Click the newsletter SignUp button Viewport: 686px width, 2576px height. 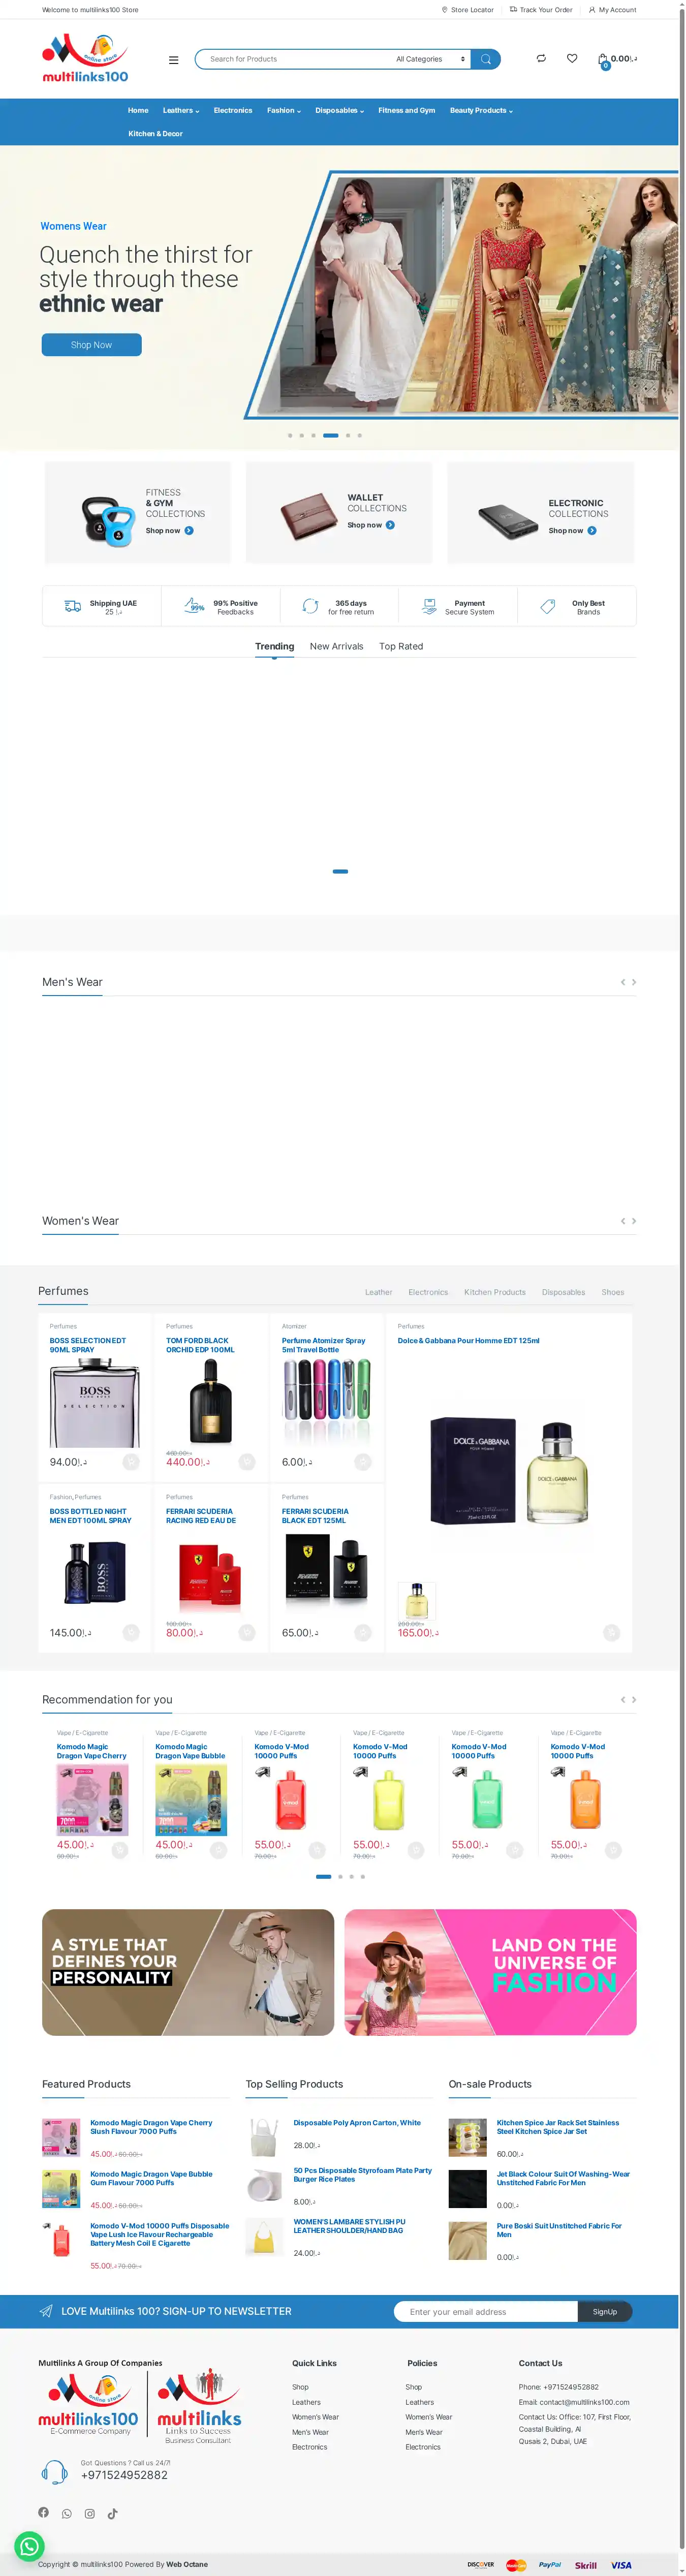point(605,2311)
